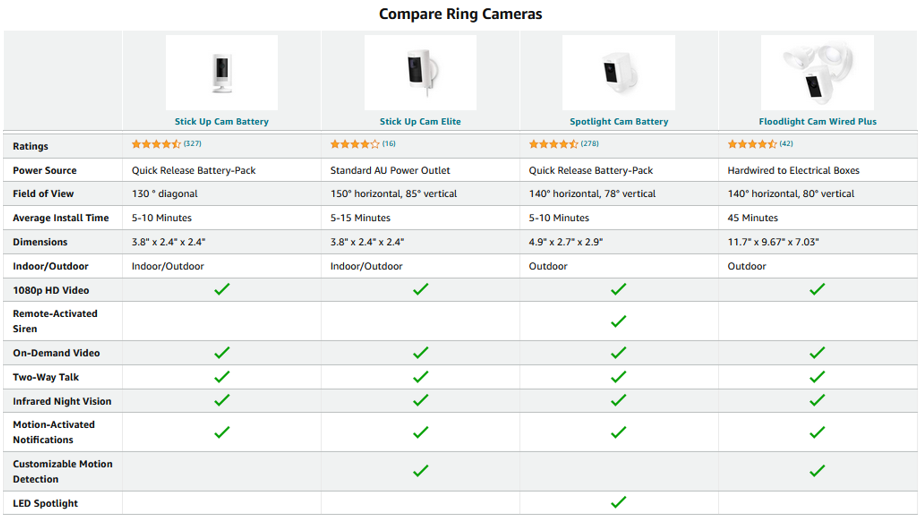Click the LED Spotlight checkmark for Spotlight Cam

[x=619, y=503]
